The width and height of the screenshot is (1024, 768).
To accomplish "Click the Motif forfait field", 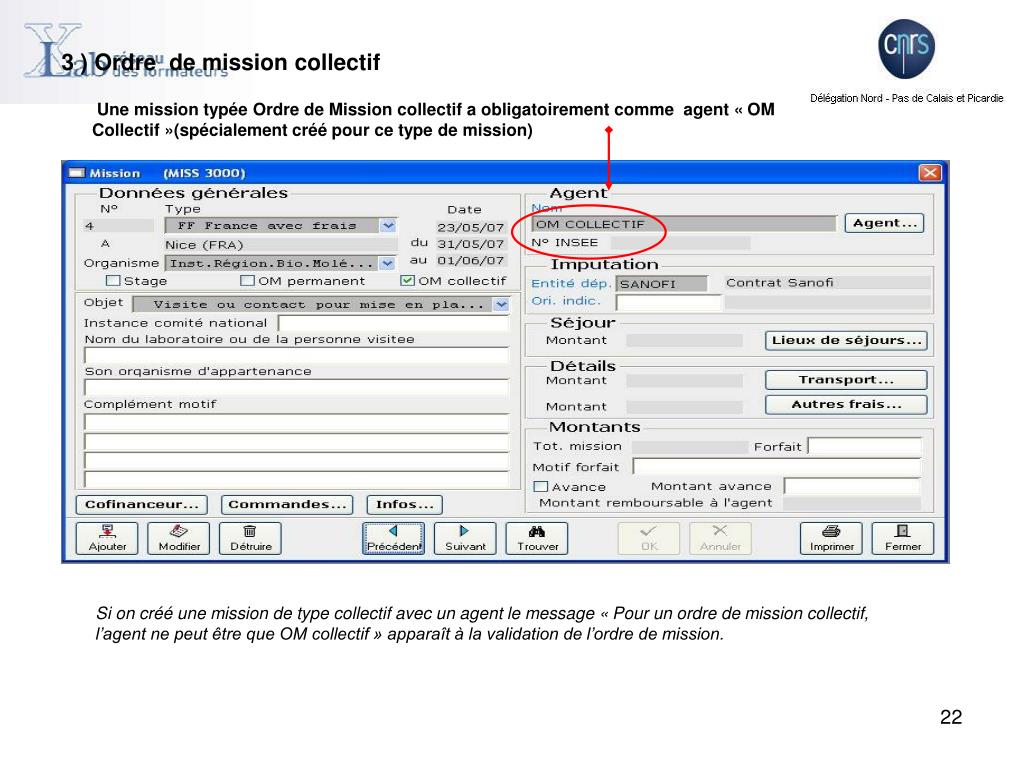I will pos(776,467).
